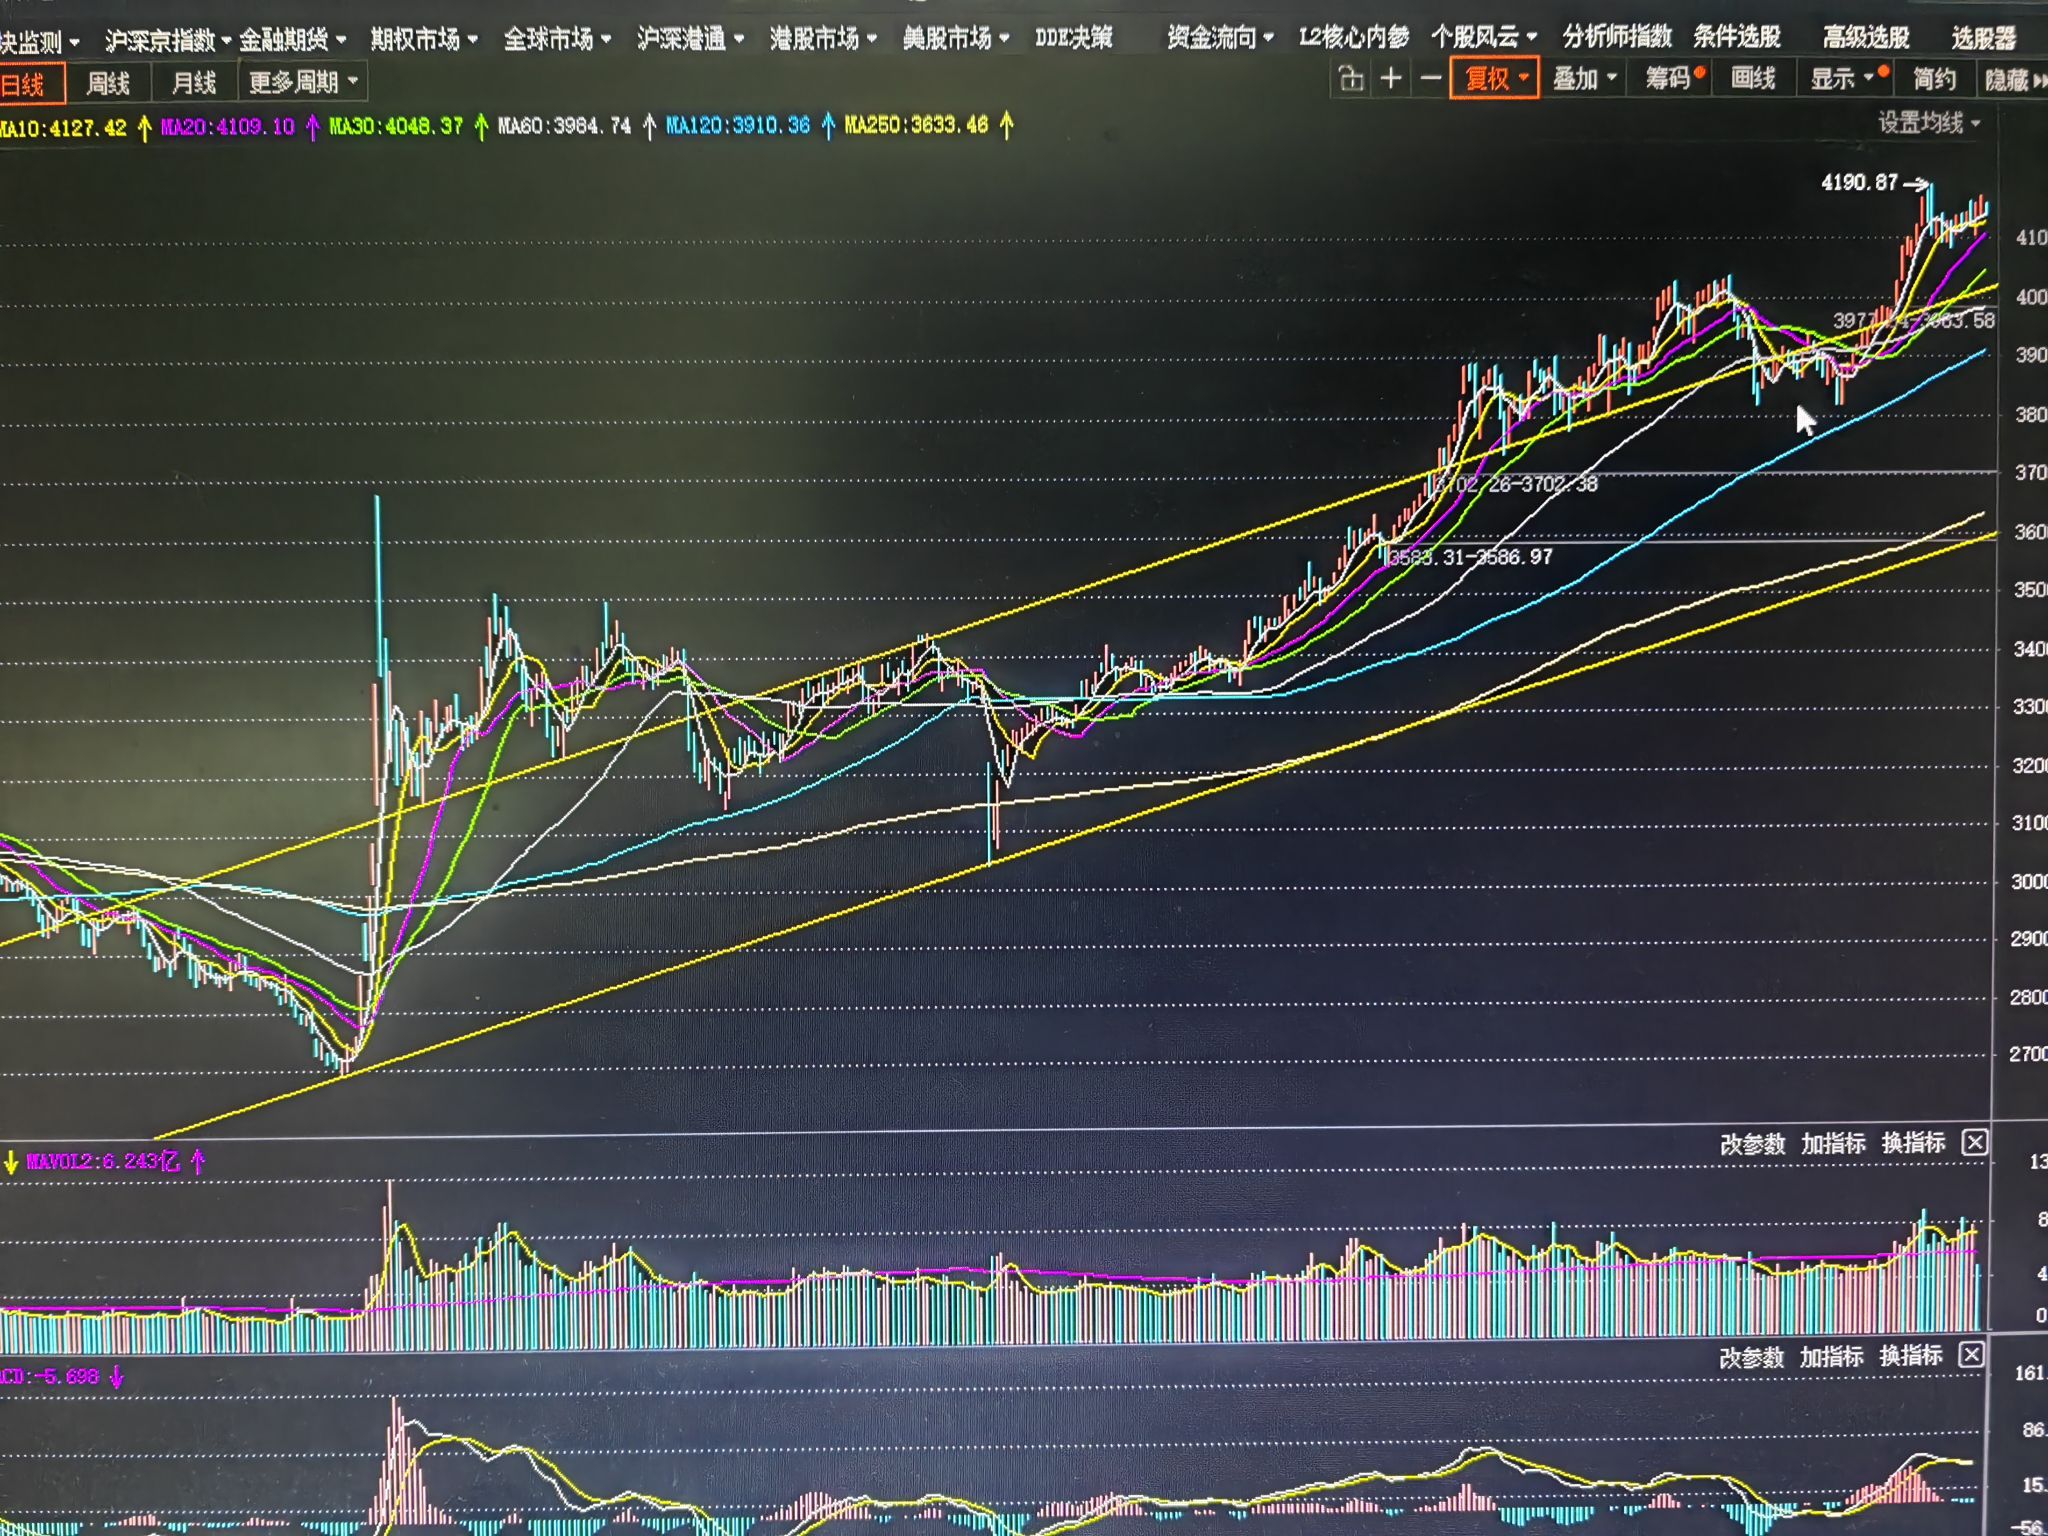Close the volume indicator panel
The image size is (2048, 1536).
point(1975,1142)
